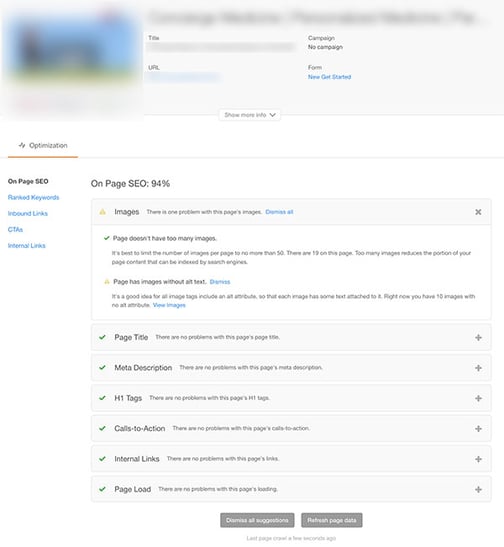Click the Internal Links row checkmark icon
504x547 pixels.
point(102,459)
